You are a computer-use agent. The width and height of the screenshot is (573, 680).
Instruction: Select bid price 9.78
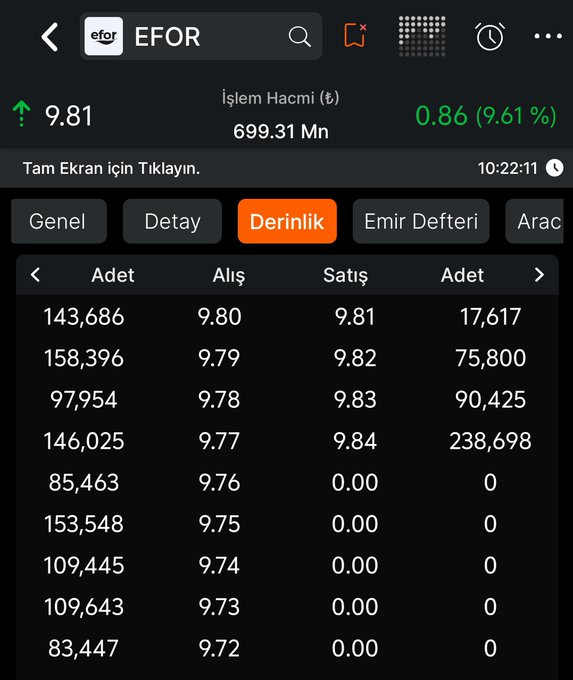click(219, 399)
